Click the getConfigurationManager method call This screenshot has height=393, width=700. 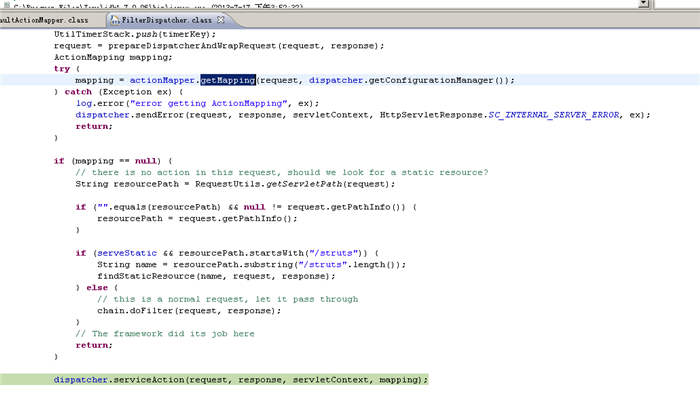431,80
